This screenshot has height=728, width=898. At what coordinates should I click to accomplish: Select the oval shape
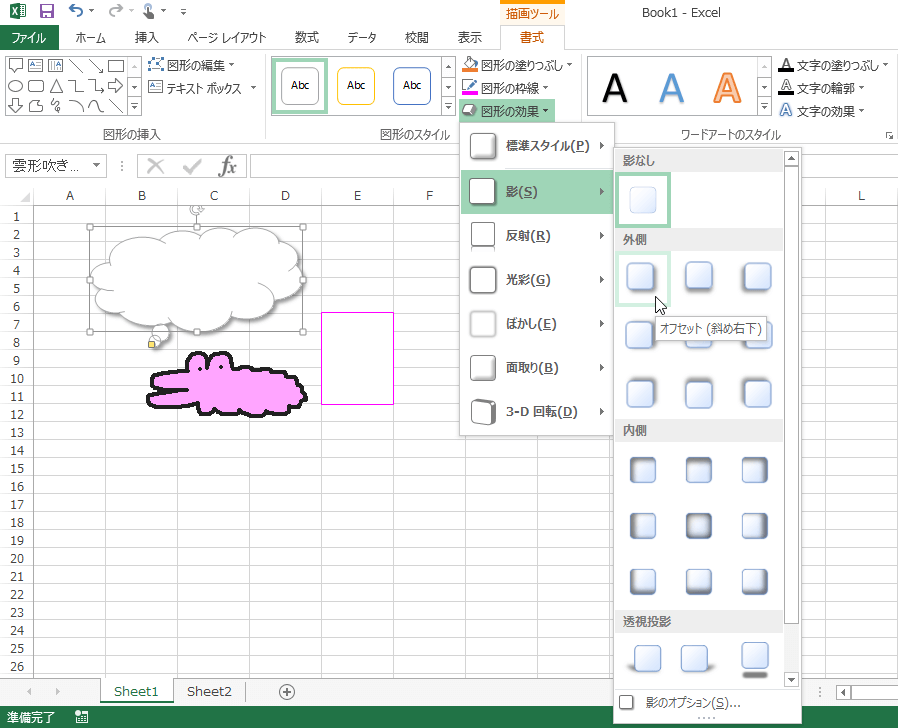tap(16, 86)
